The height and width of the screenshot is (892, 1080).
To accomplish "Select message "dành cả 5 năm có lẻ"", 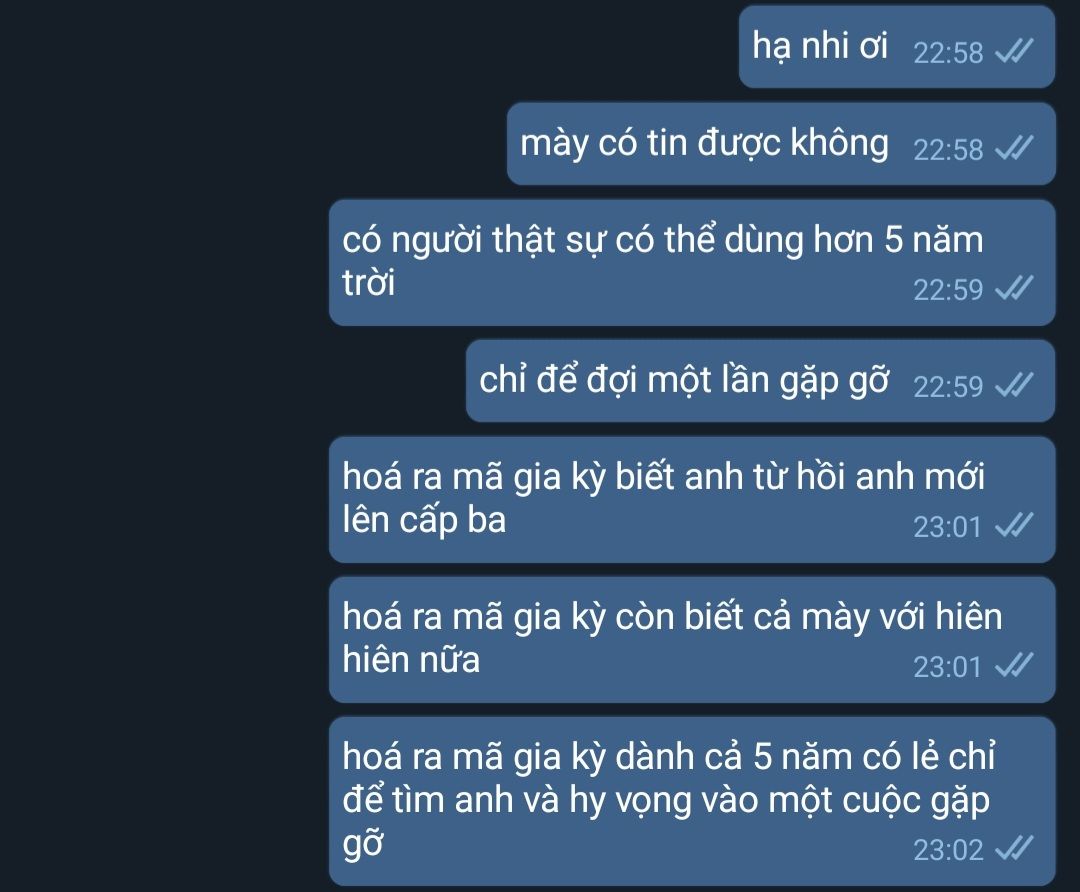I will tap(692, 801).
